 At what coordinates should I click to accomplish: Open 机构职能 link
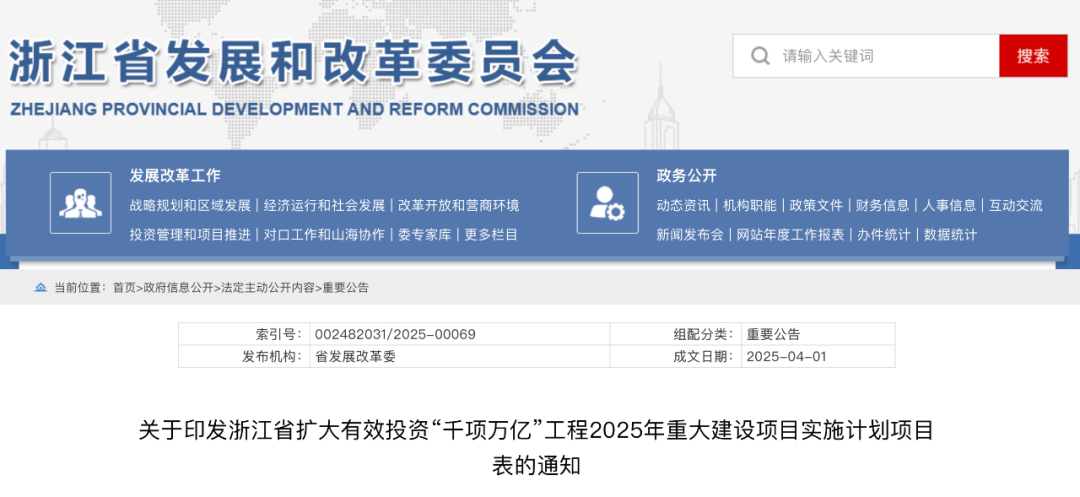point(750,205)
